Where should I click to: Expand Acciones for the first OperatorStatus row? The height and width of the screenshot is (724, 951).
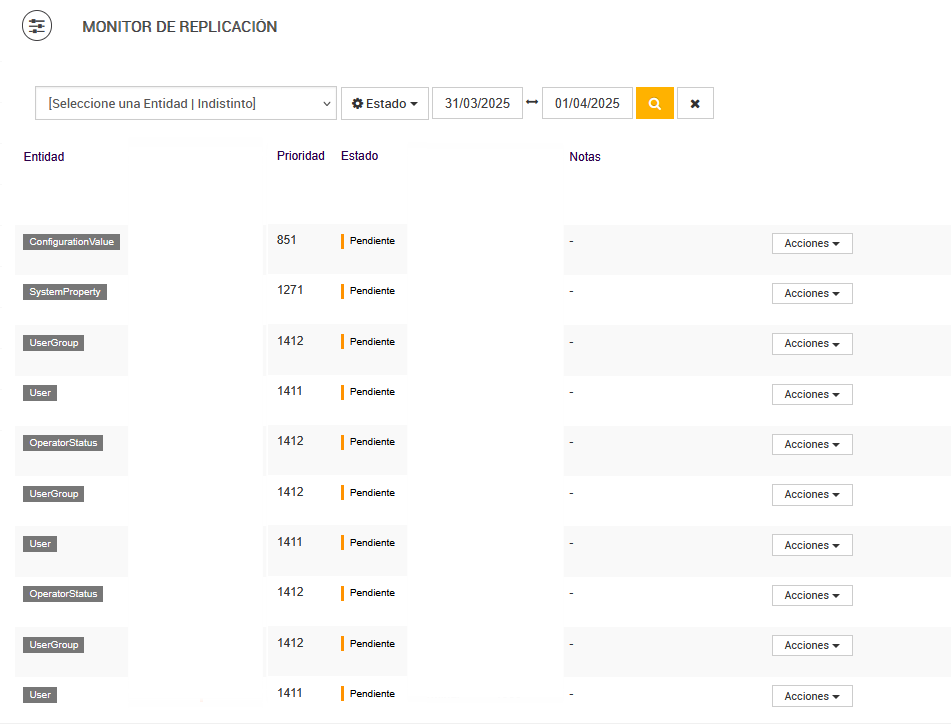(x=812, y=445)
